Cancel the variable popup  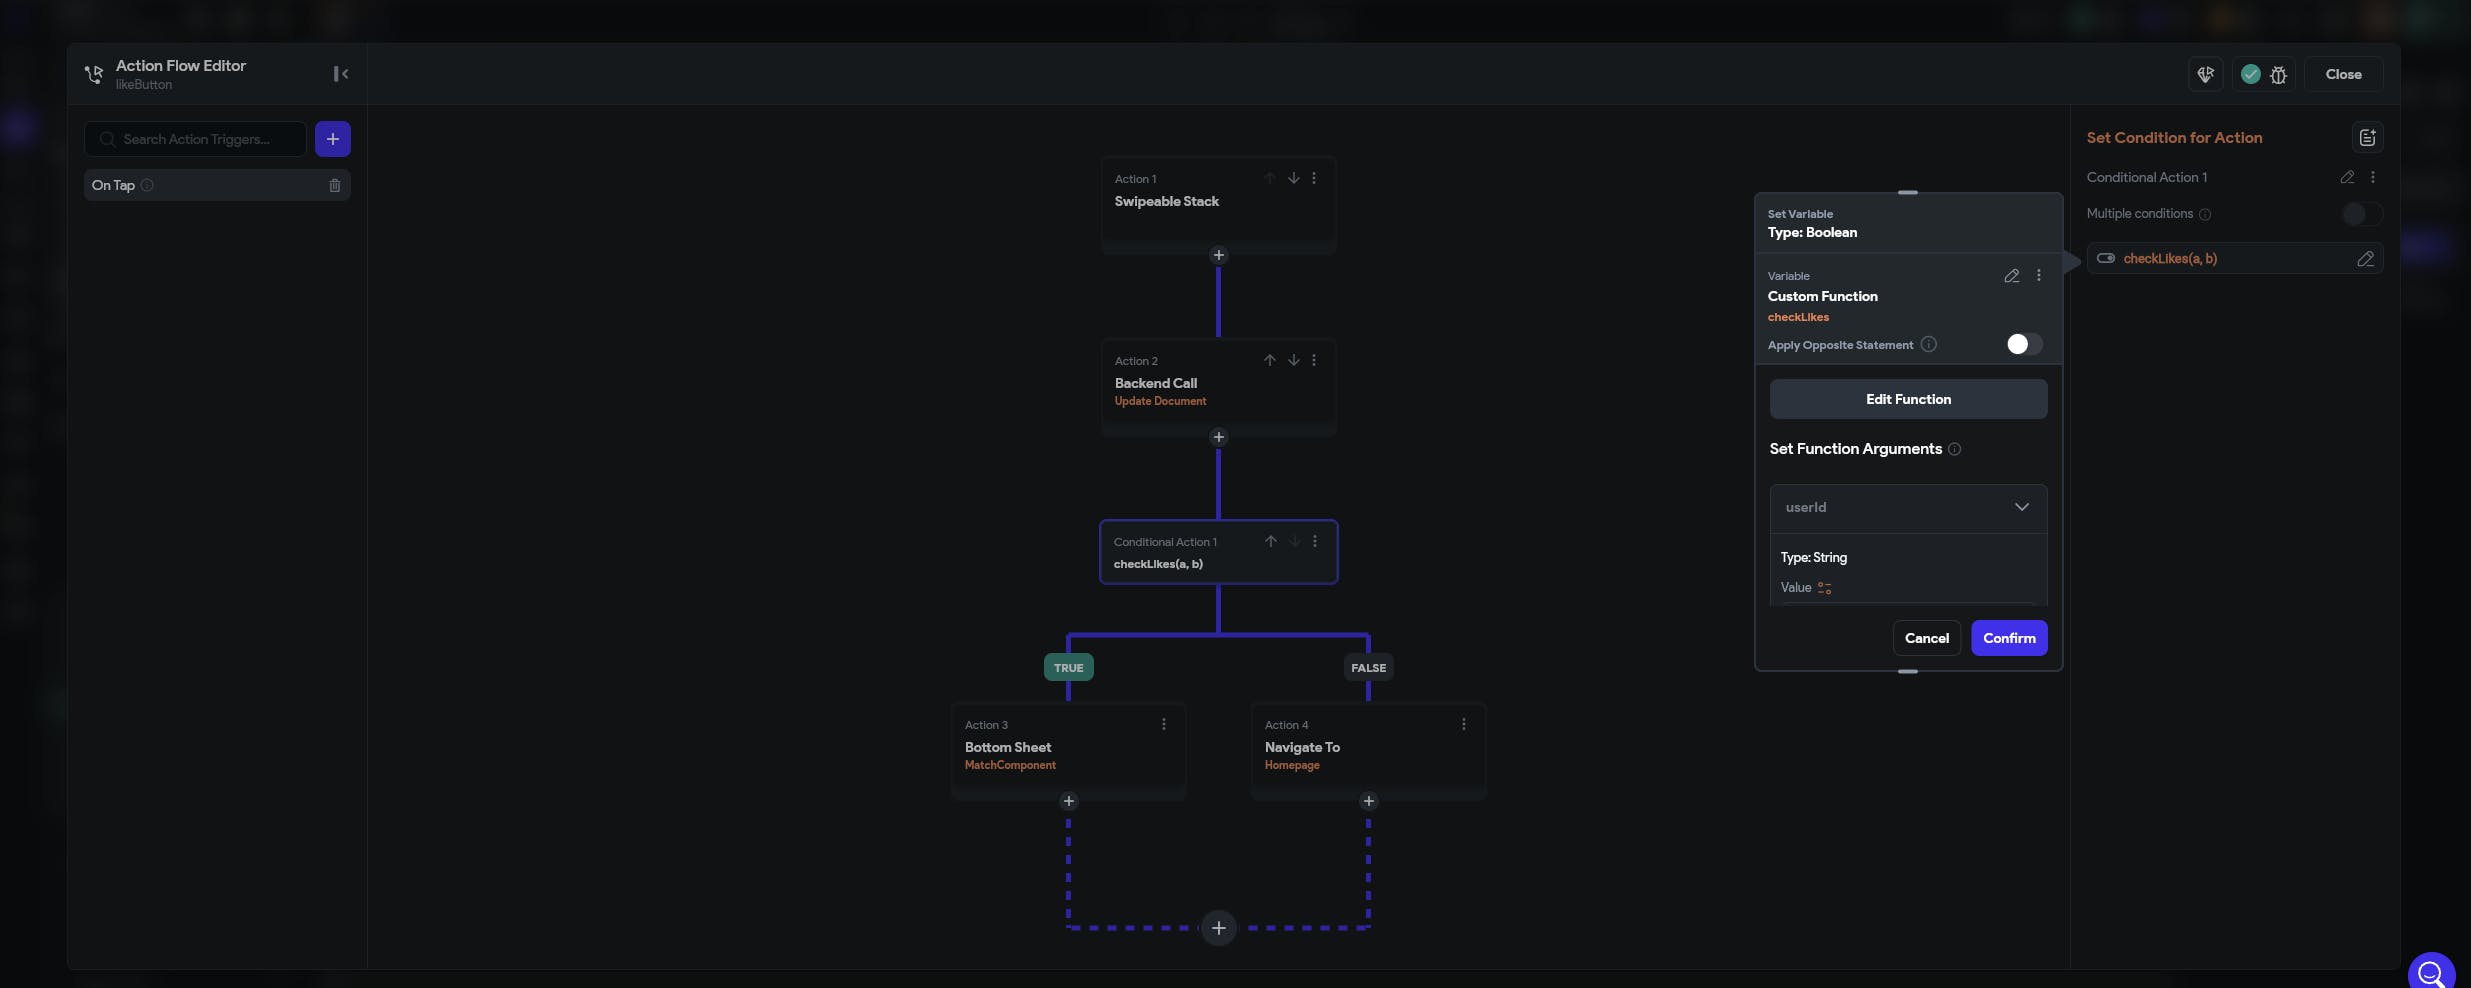click(1926, 638)
